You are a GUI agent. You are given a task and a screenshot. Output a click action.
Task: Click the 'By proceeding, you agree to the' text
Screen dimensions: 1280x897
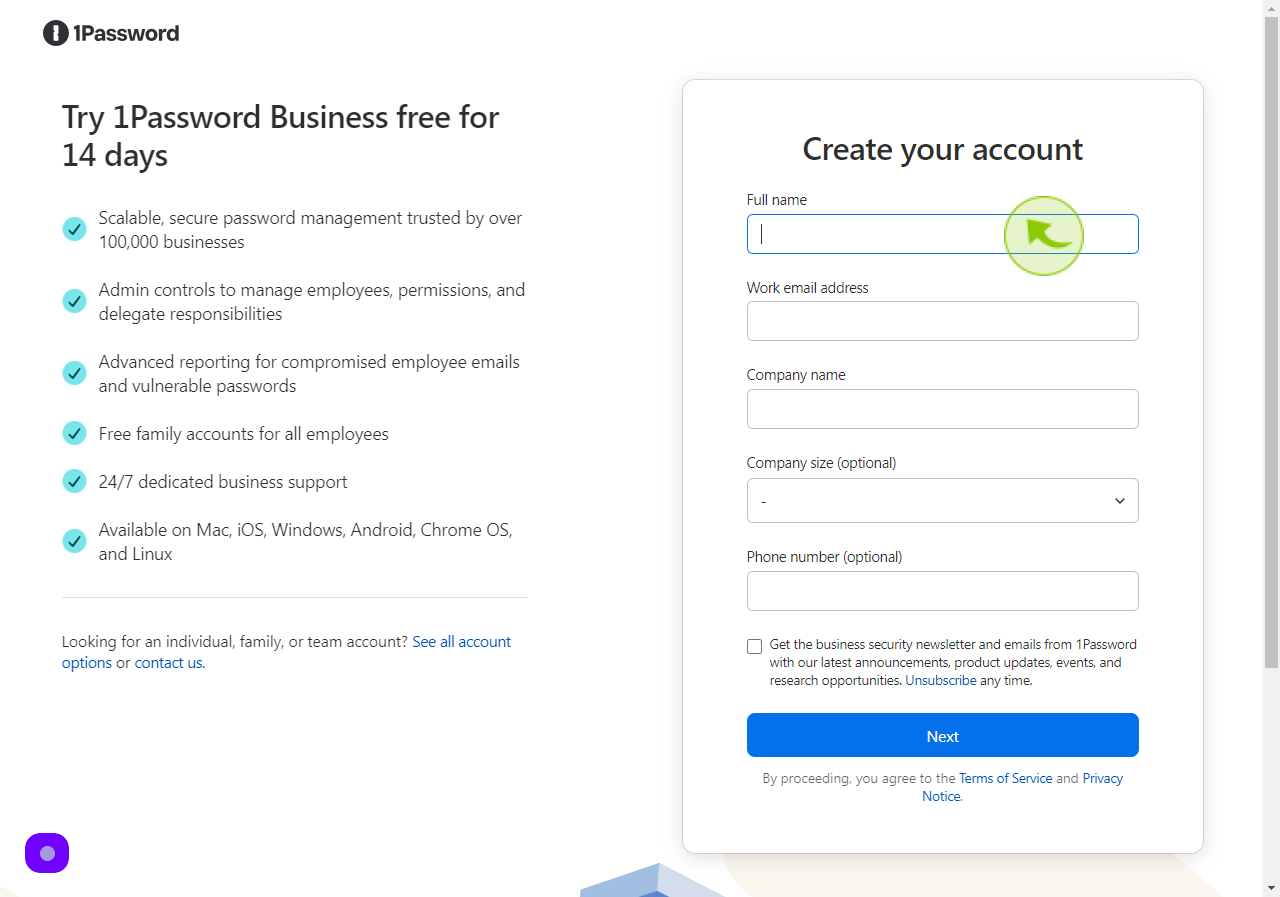(859, 779)
